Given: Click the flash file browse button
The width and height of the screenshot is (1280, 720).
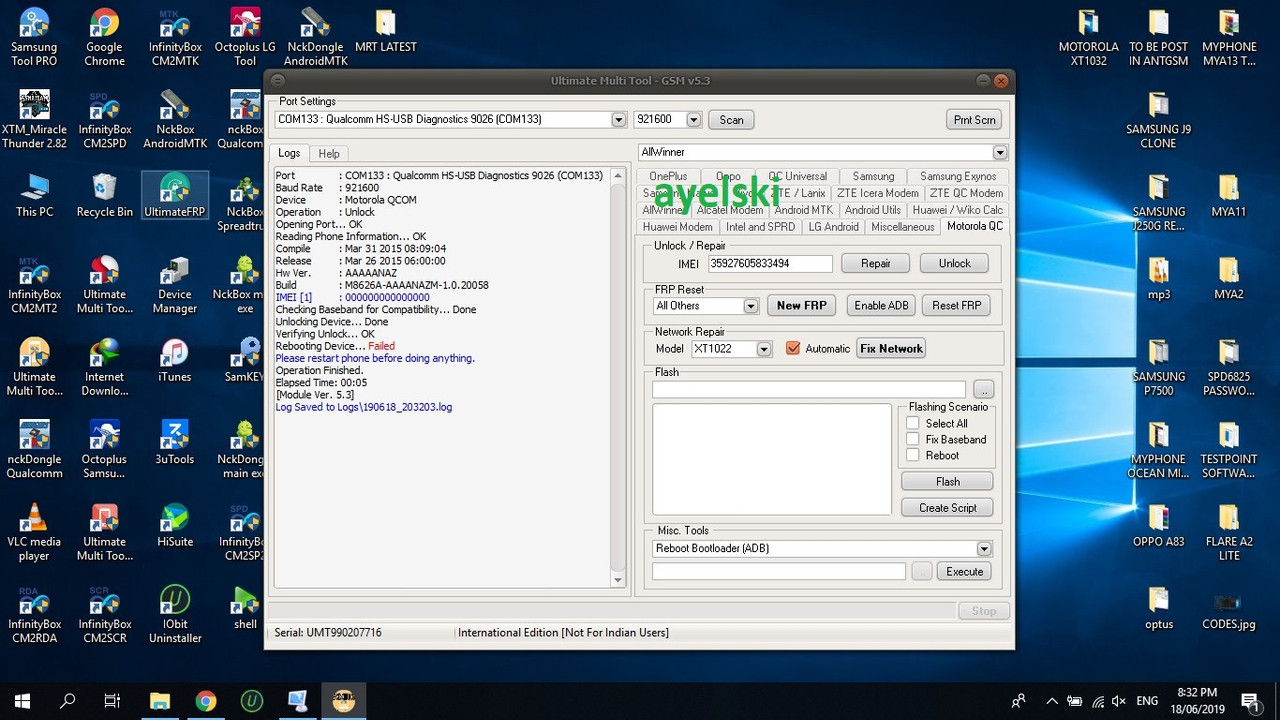Looking at the screenshot, I should click(x=983, y=389).
